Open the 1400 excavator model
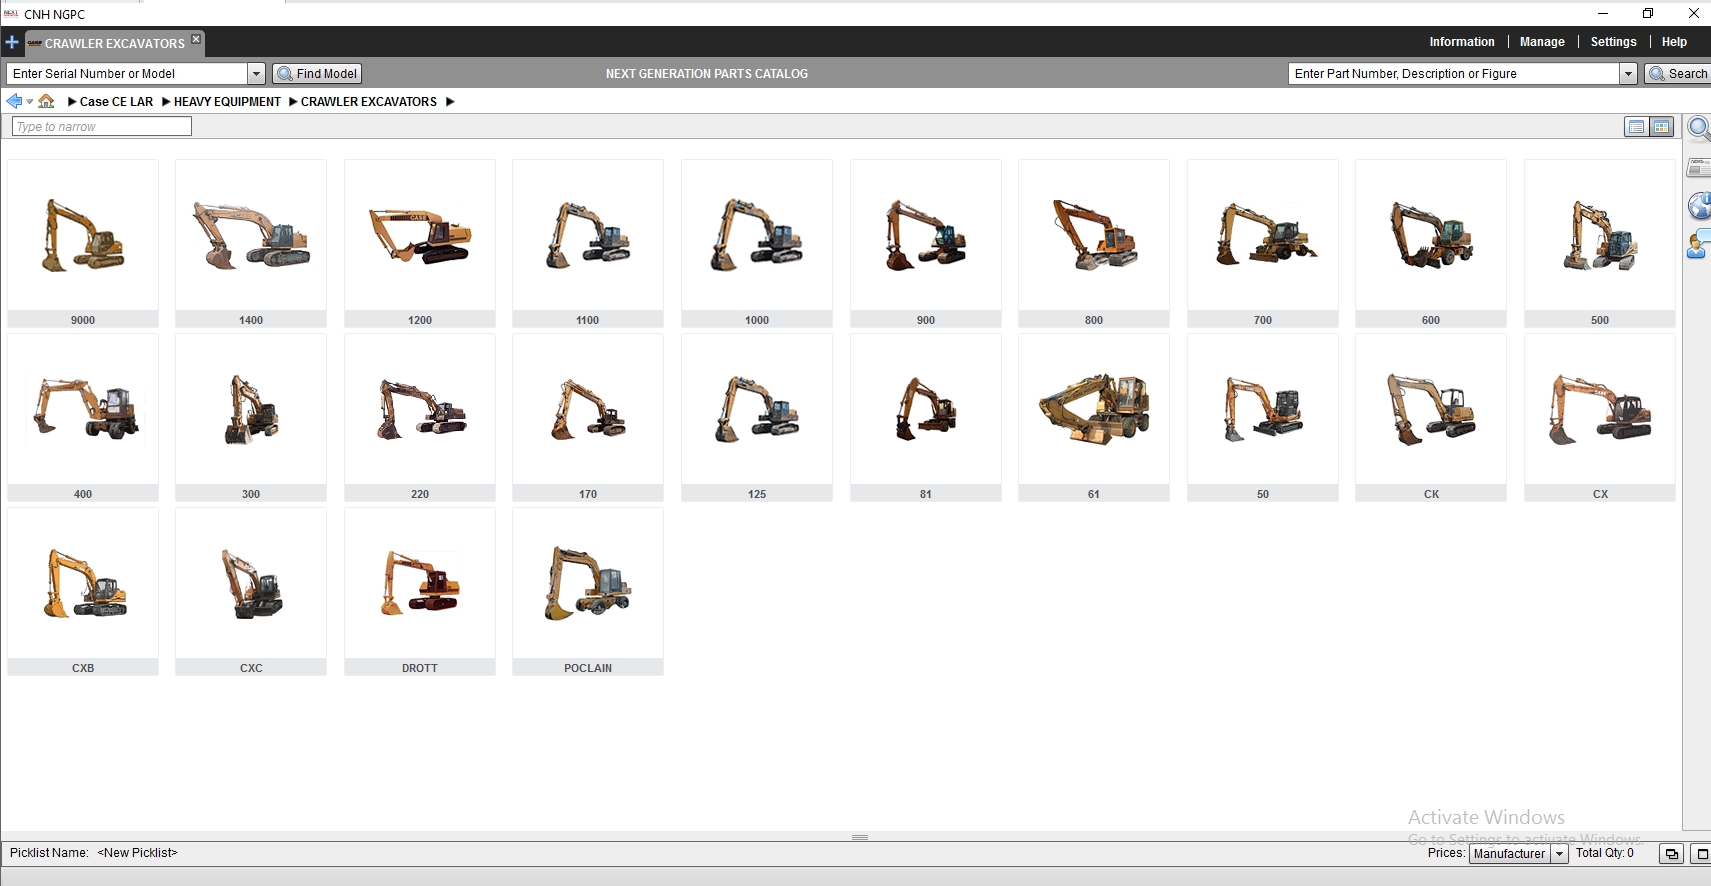Image resolution: width=1711 pixels, height=886 pixels. [x=251, y=243]
